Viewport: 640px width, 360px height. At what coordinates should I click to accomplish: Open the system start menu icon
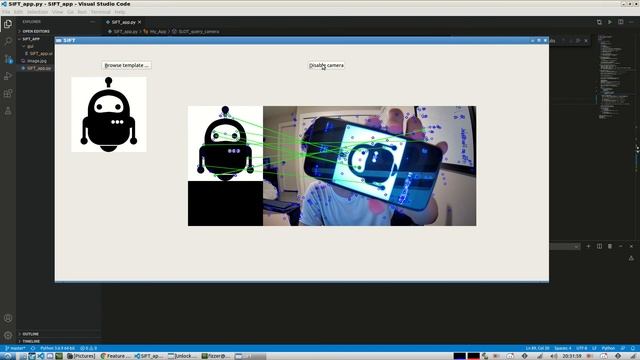click(x=8, y=356)
